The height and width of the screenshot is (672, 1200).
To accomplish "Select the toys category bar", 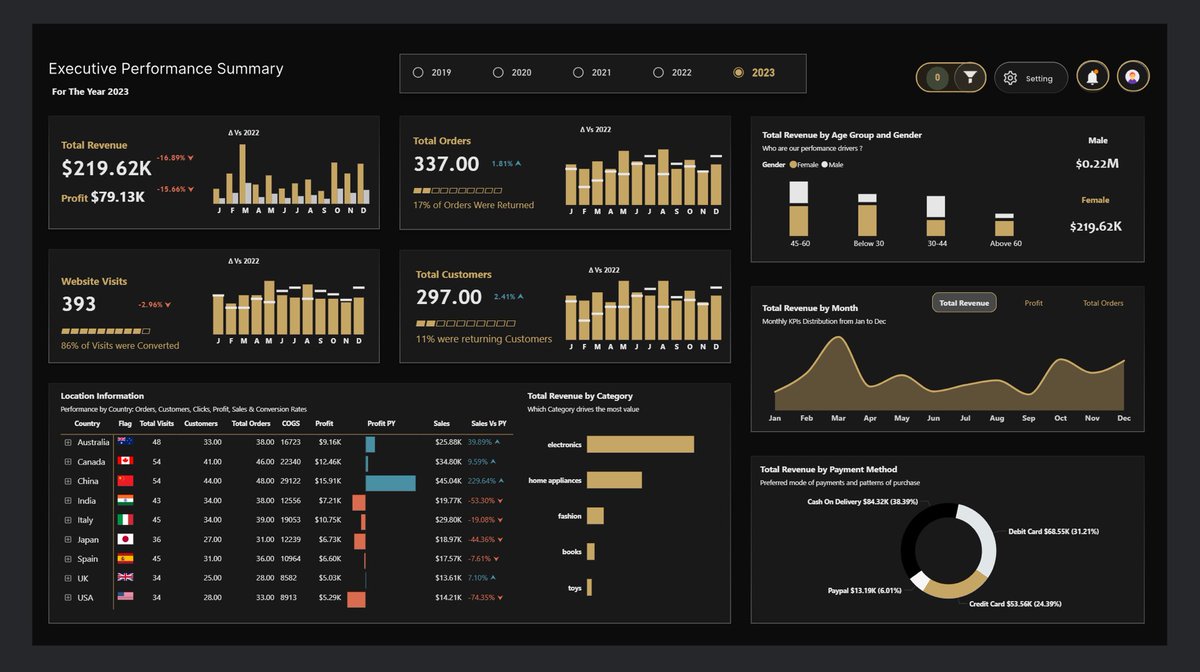I will click(589, 588).
